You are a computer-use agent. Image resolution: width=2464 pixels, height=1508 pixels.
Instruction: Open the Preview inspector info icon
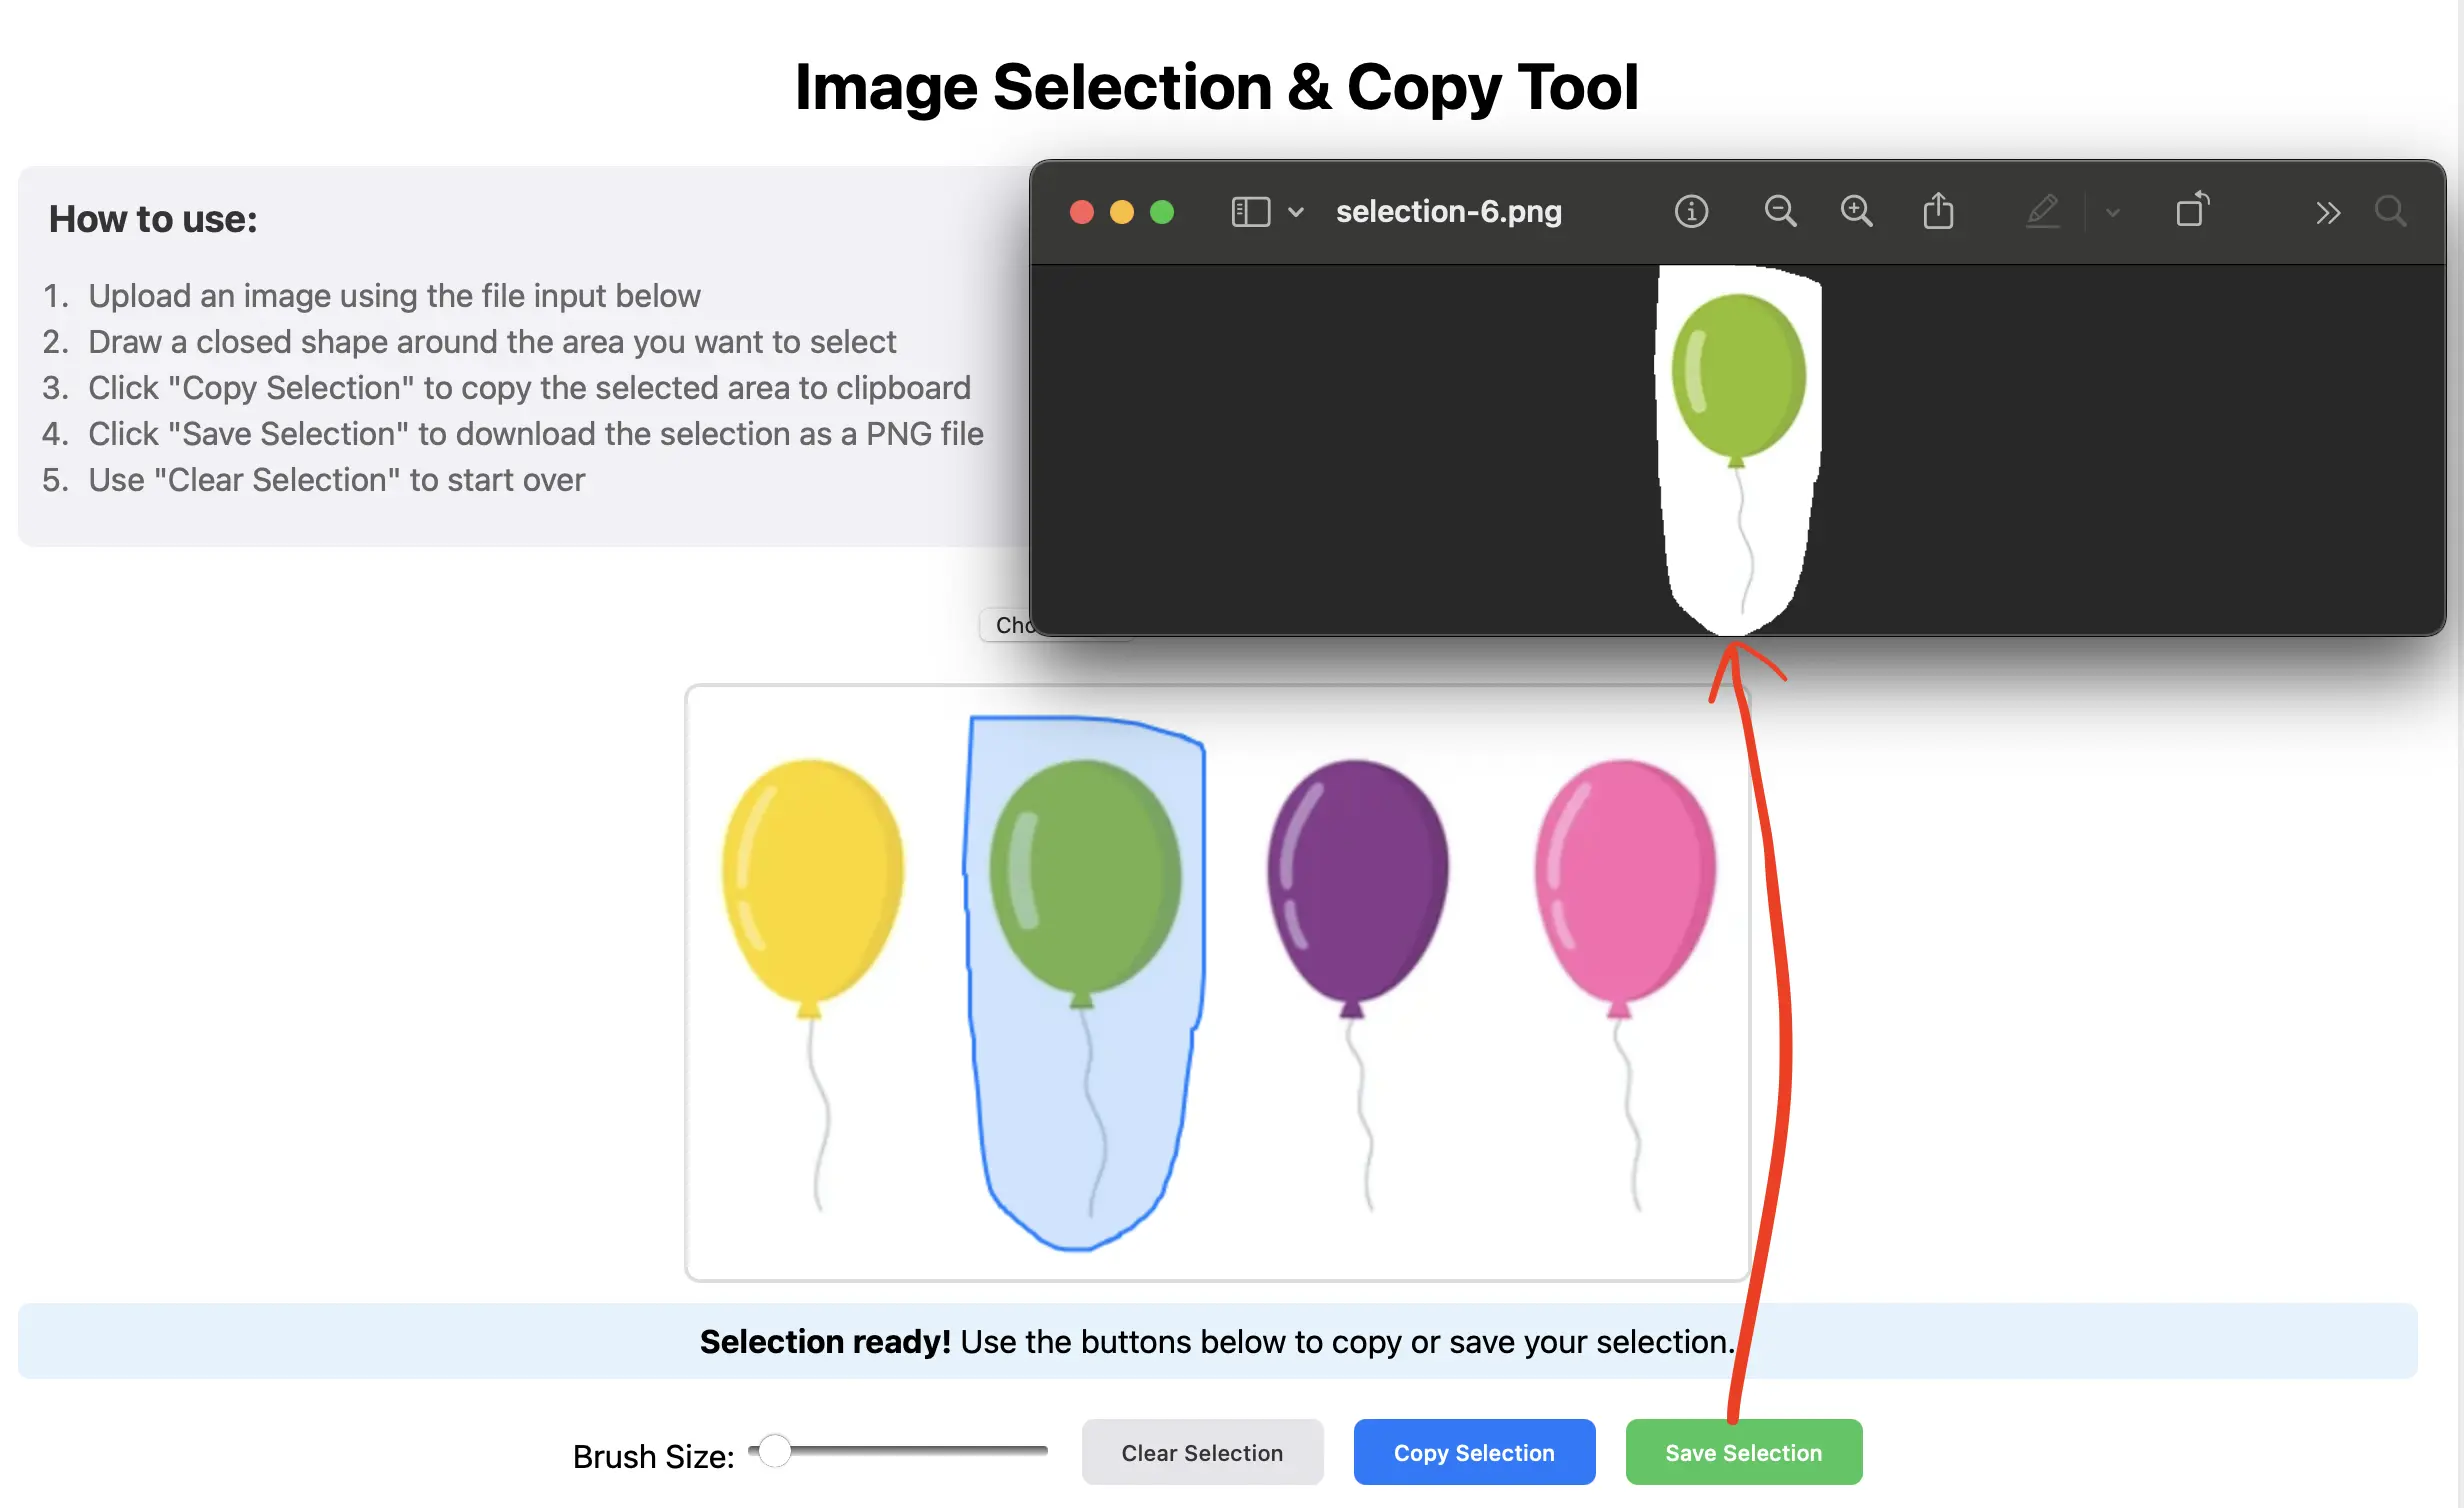click(1691, 212)
